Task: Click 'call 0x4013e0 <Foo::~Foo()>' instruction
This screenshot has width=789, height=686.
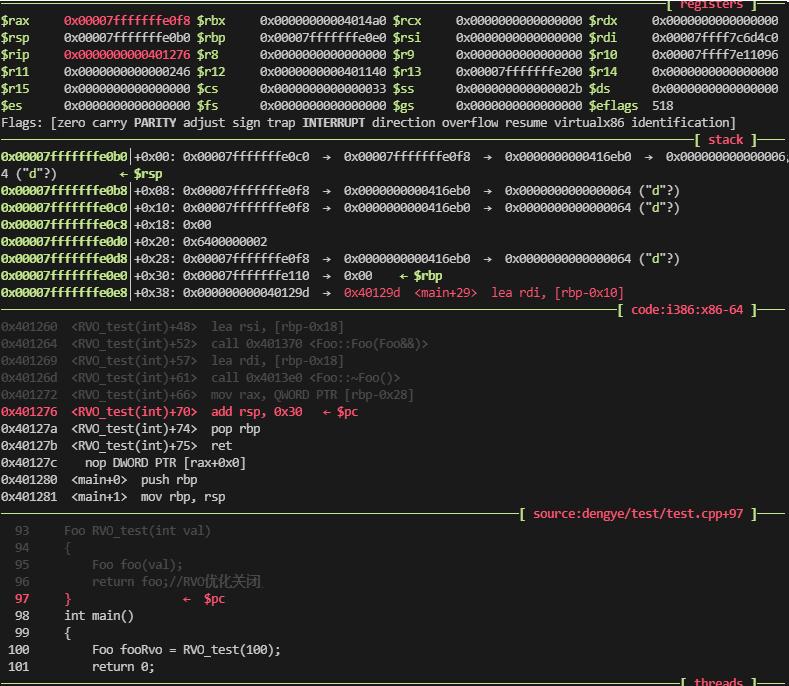Action: pos(305,378)
